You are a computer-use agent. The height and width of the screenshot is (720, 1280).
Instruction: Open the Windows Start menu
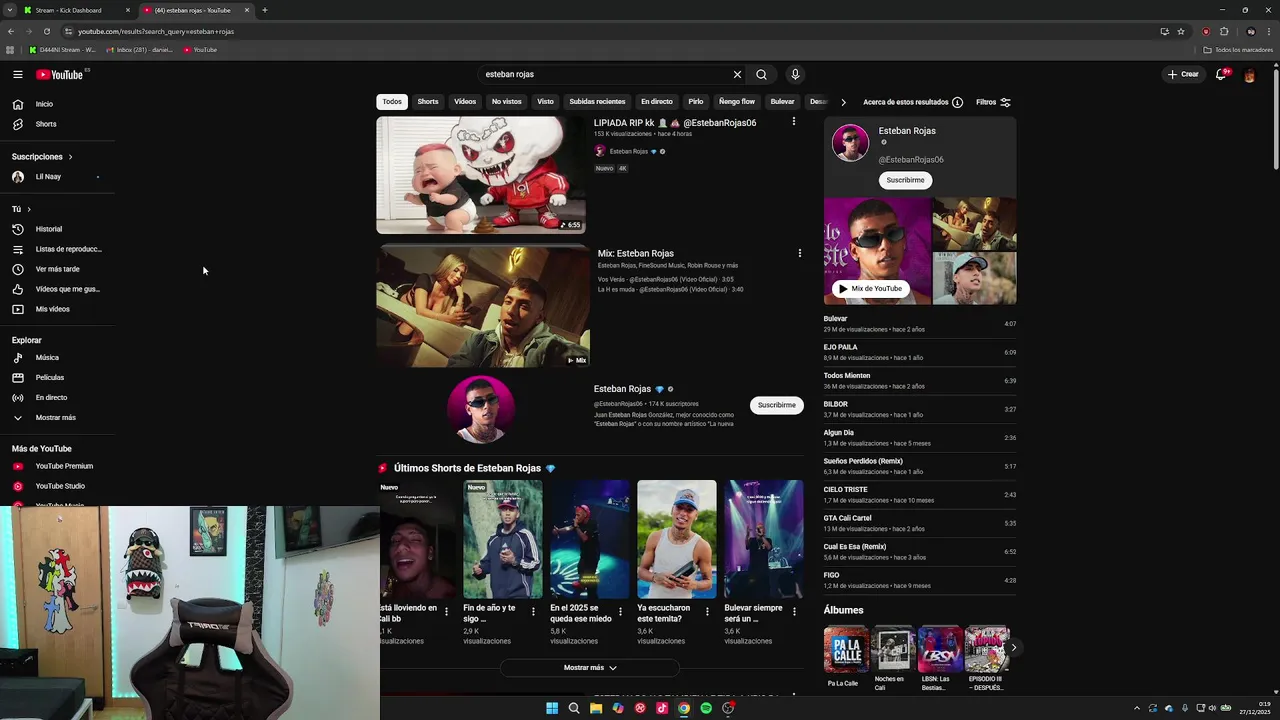[552, 708]
